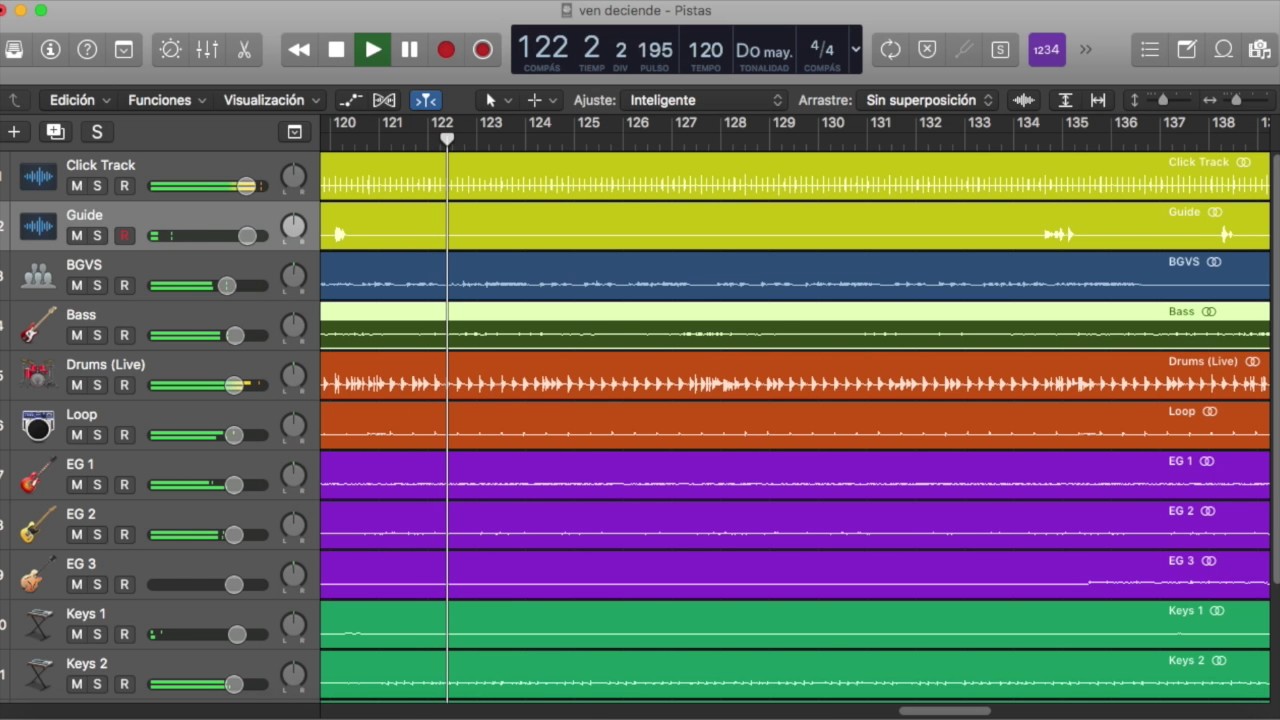
Task: Open the Arrastre dropdown set to Sin superposición
Action: pyautogui.click(x=928, y=100)
